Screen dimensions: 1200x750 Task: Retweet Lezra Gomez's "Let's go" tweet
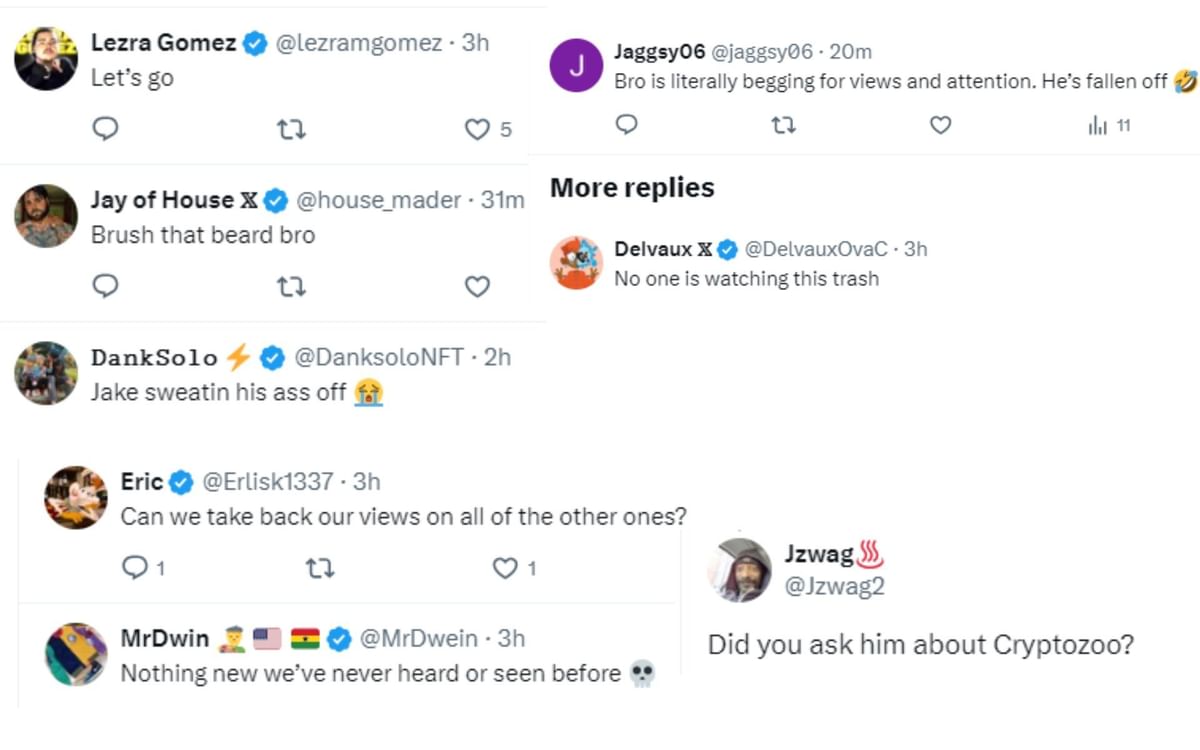tap(291, 130)
